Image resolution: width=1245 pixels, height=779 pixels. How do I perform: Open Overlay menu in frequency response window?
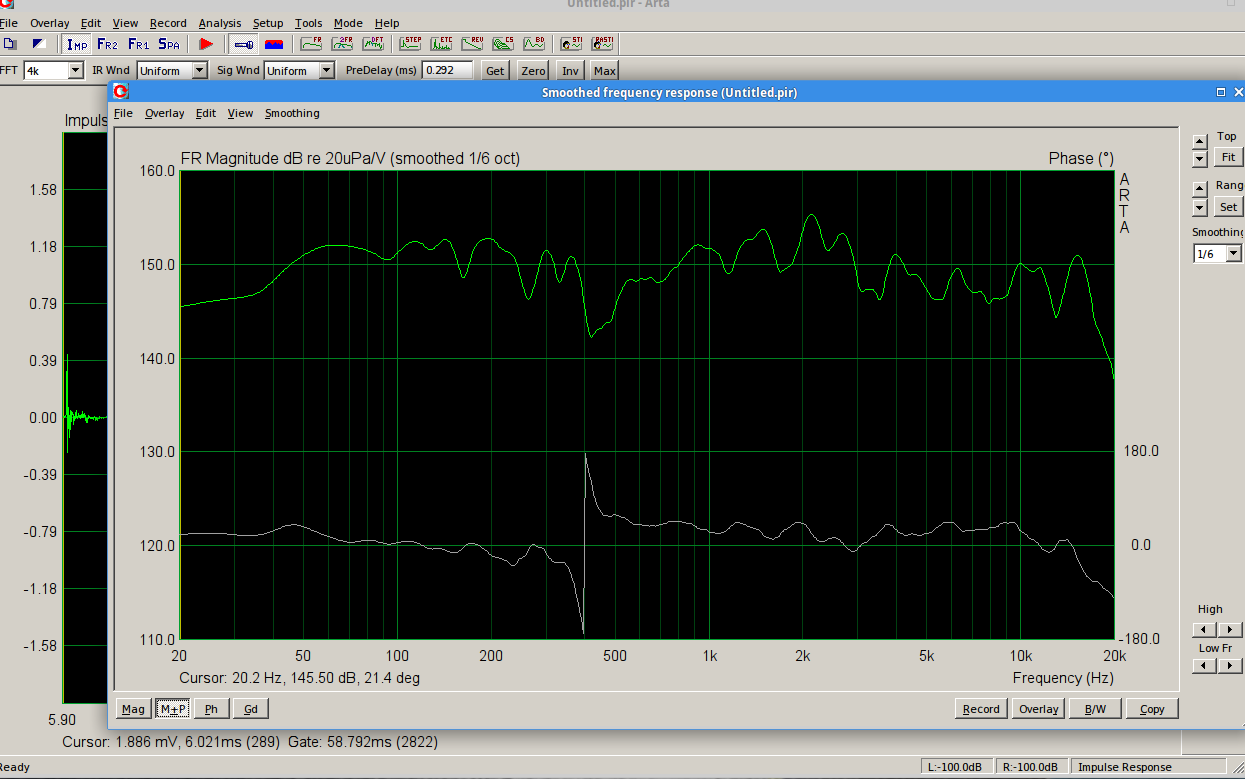pos(165,113)
